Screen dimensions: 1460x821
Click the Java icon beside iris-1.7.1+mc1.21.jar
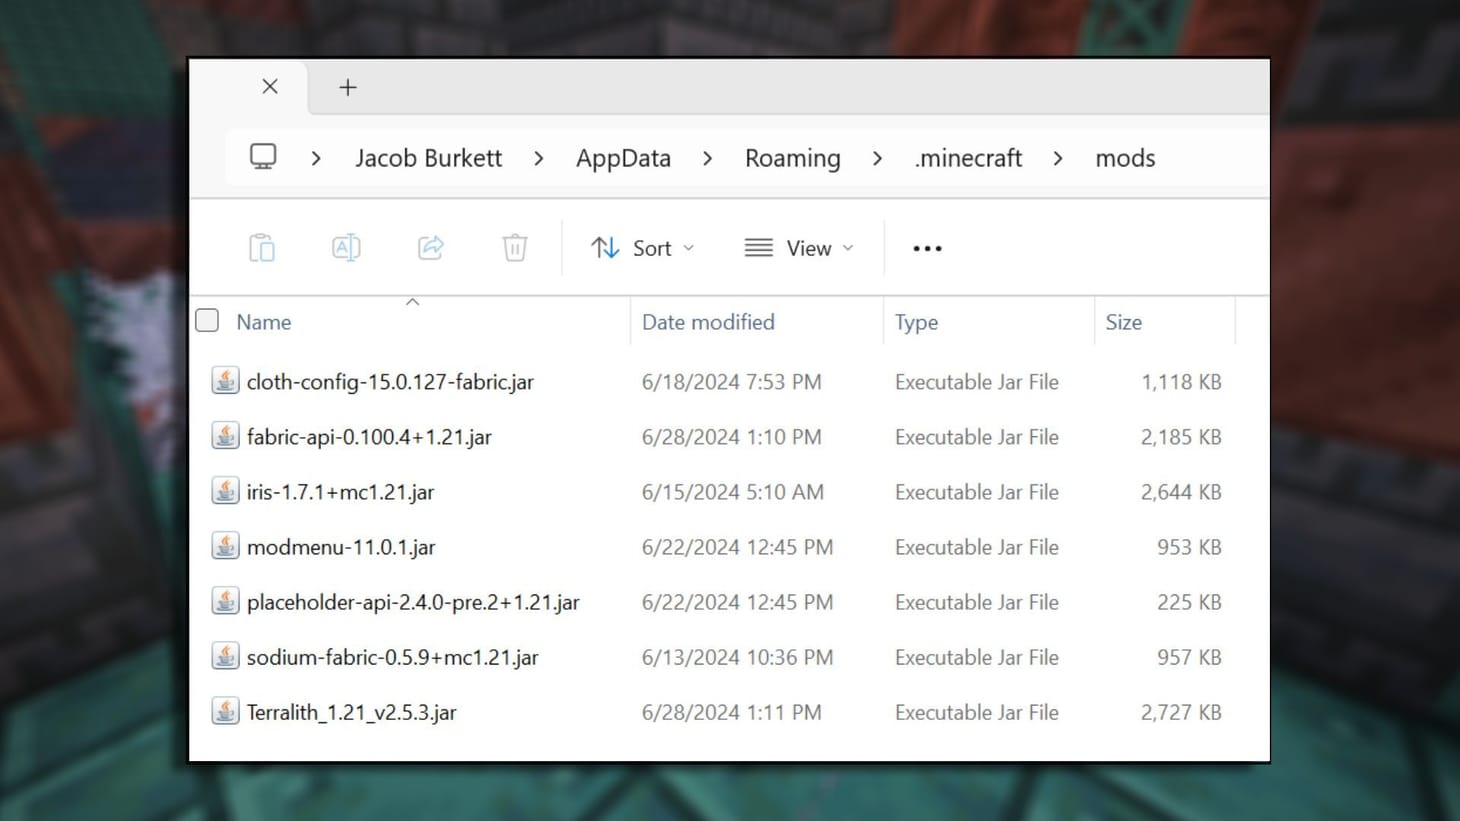pos(225,491)
